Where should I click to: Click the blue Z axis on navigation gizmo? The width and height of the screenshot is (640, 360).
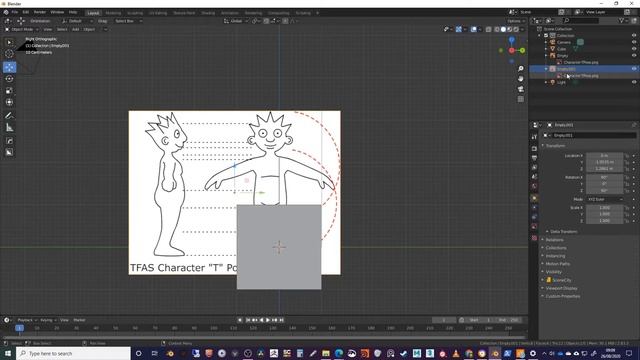tap(512, 40)
